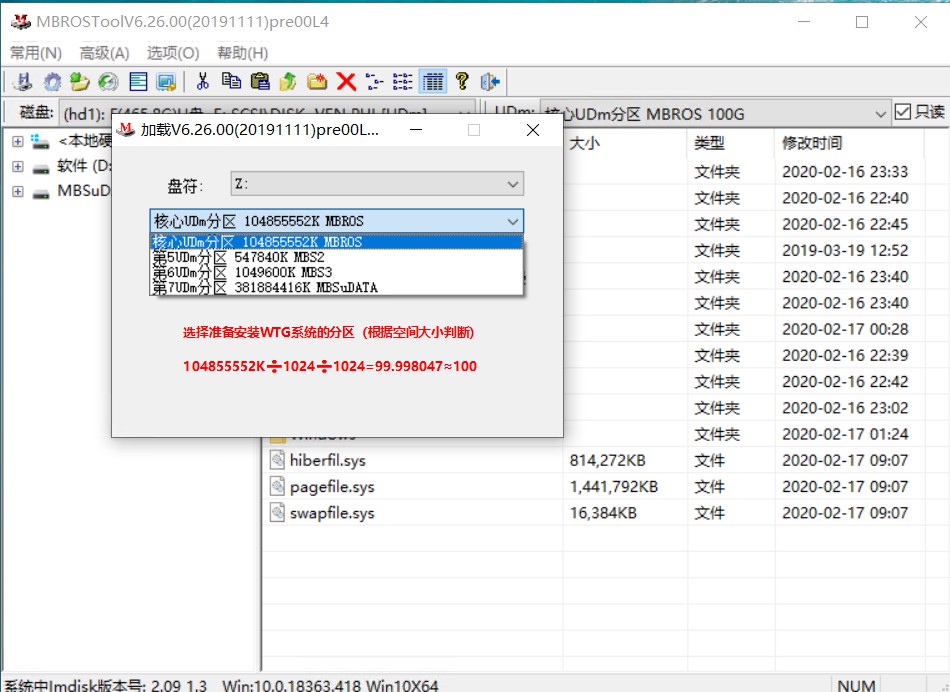Viewport: 950px width, 692px height.
Task: Open the 选项(O) menu
Action: pos(171,52)
